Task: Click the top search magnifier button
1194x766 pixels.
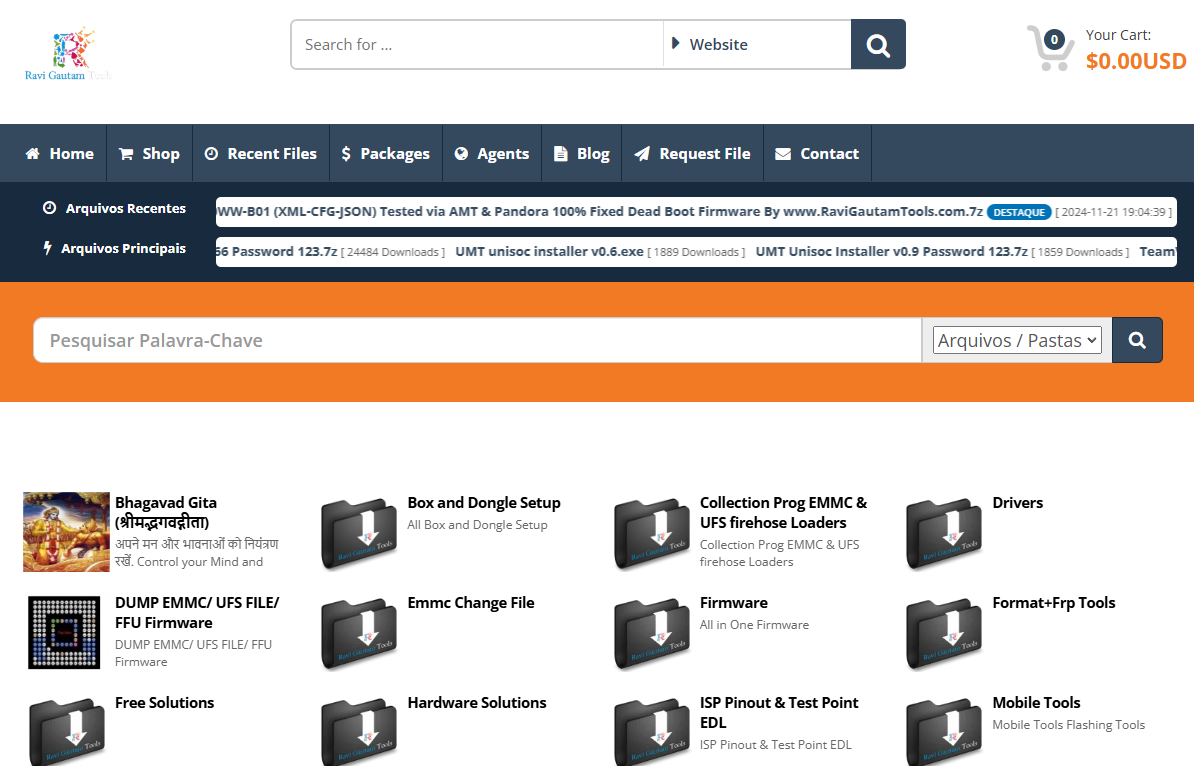Action: [878, 45]
